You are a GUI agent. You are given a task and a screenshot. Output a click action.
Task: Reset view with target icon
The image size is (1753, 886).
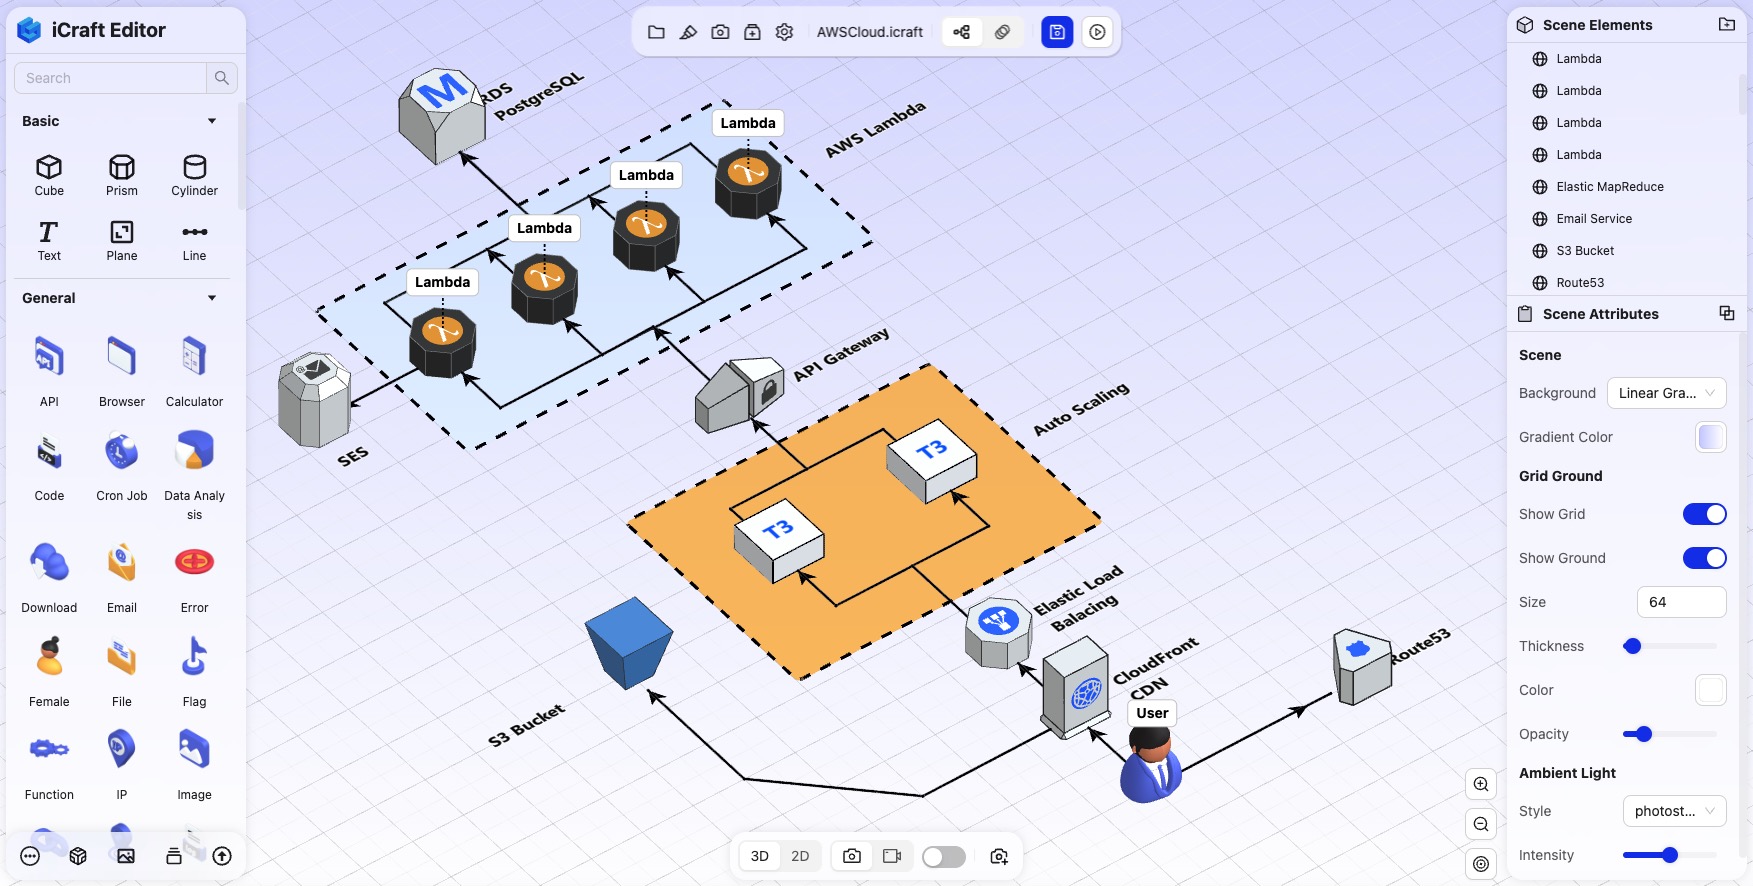1481,864
